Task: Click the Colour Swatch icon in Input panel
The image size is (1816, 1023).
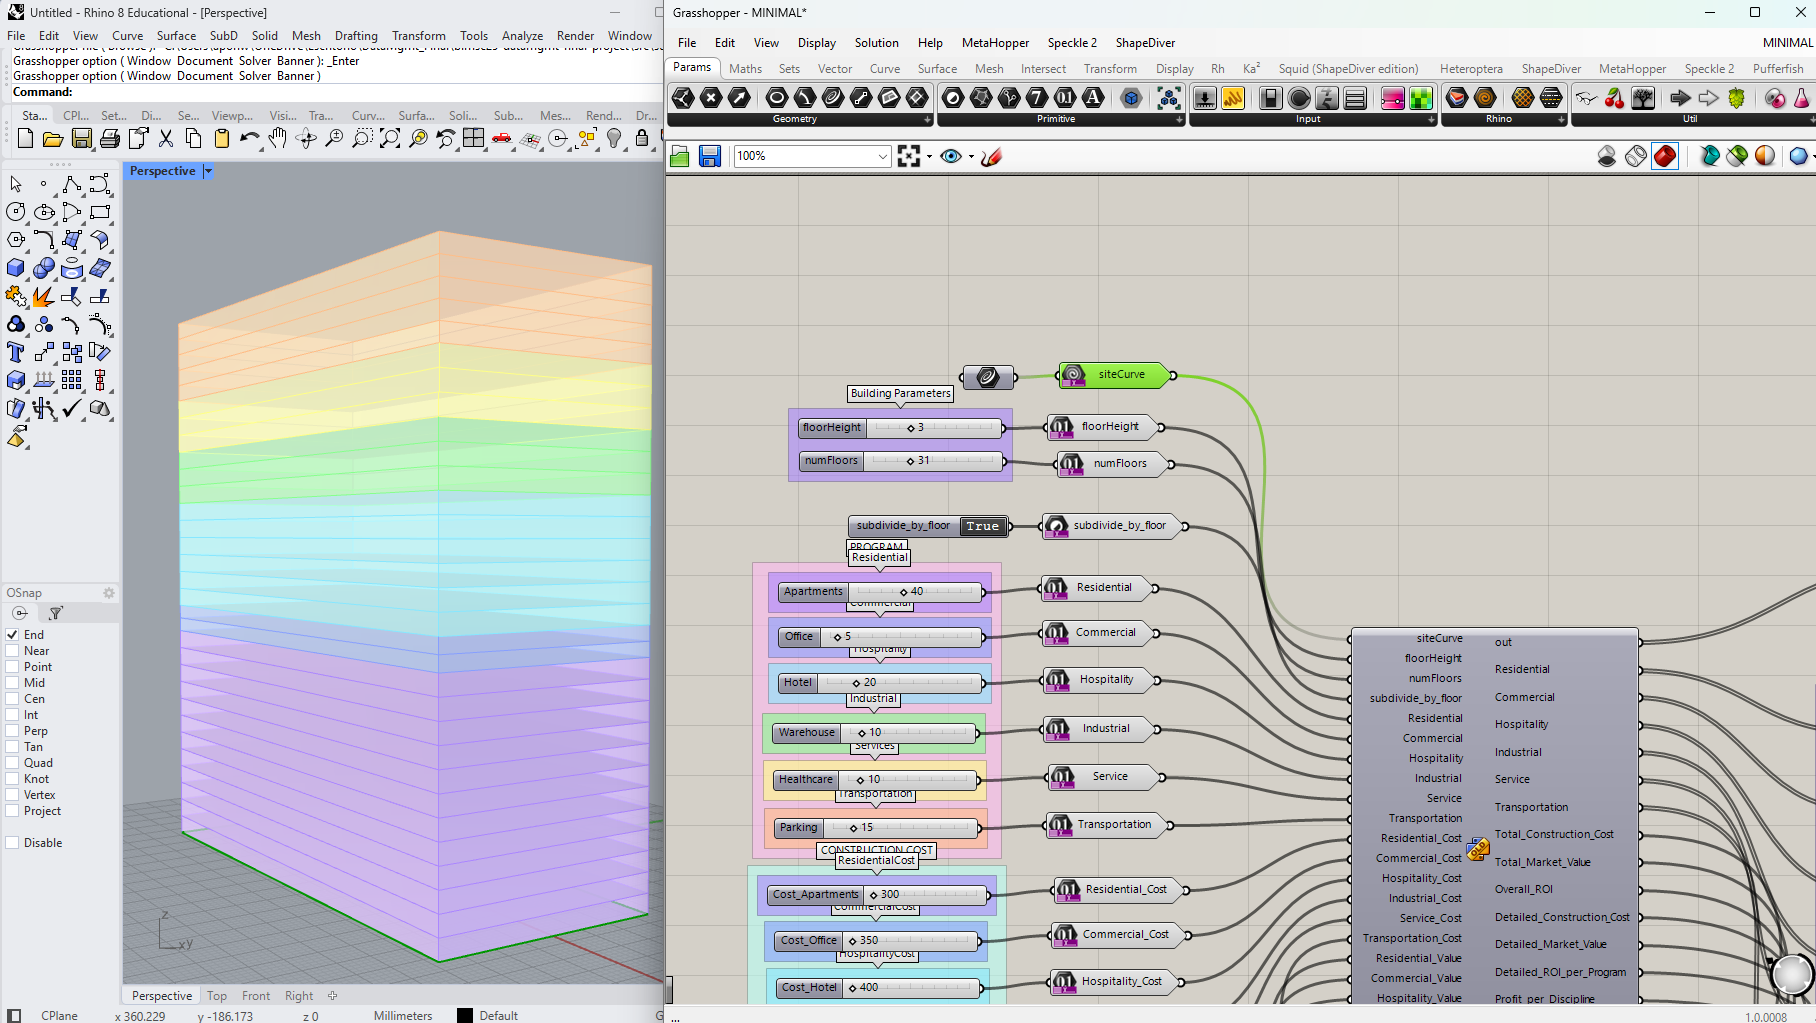Action: coord(1421,98)
